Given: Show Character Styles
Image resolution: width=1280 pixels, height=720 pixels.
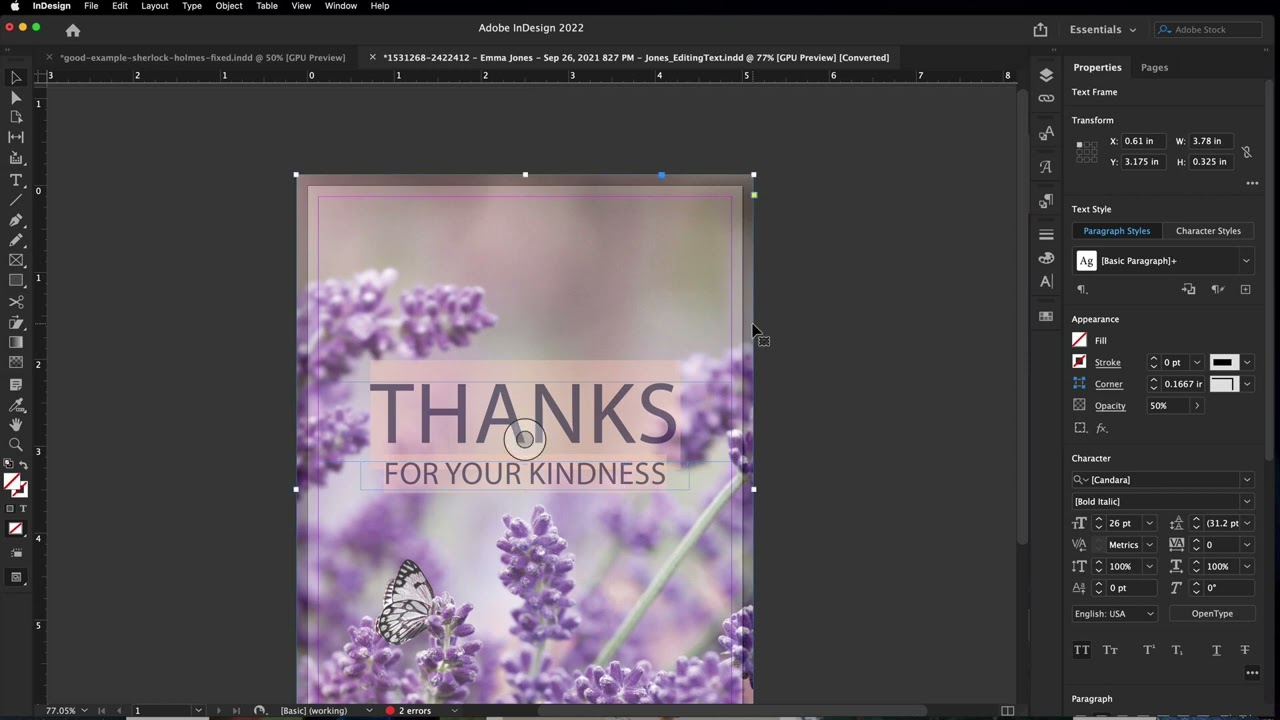Looking at the screenshot, I should pos(1208,231).
